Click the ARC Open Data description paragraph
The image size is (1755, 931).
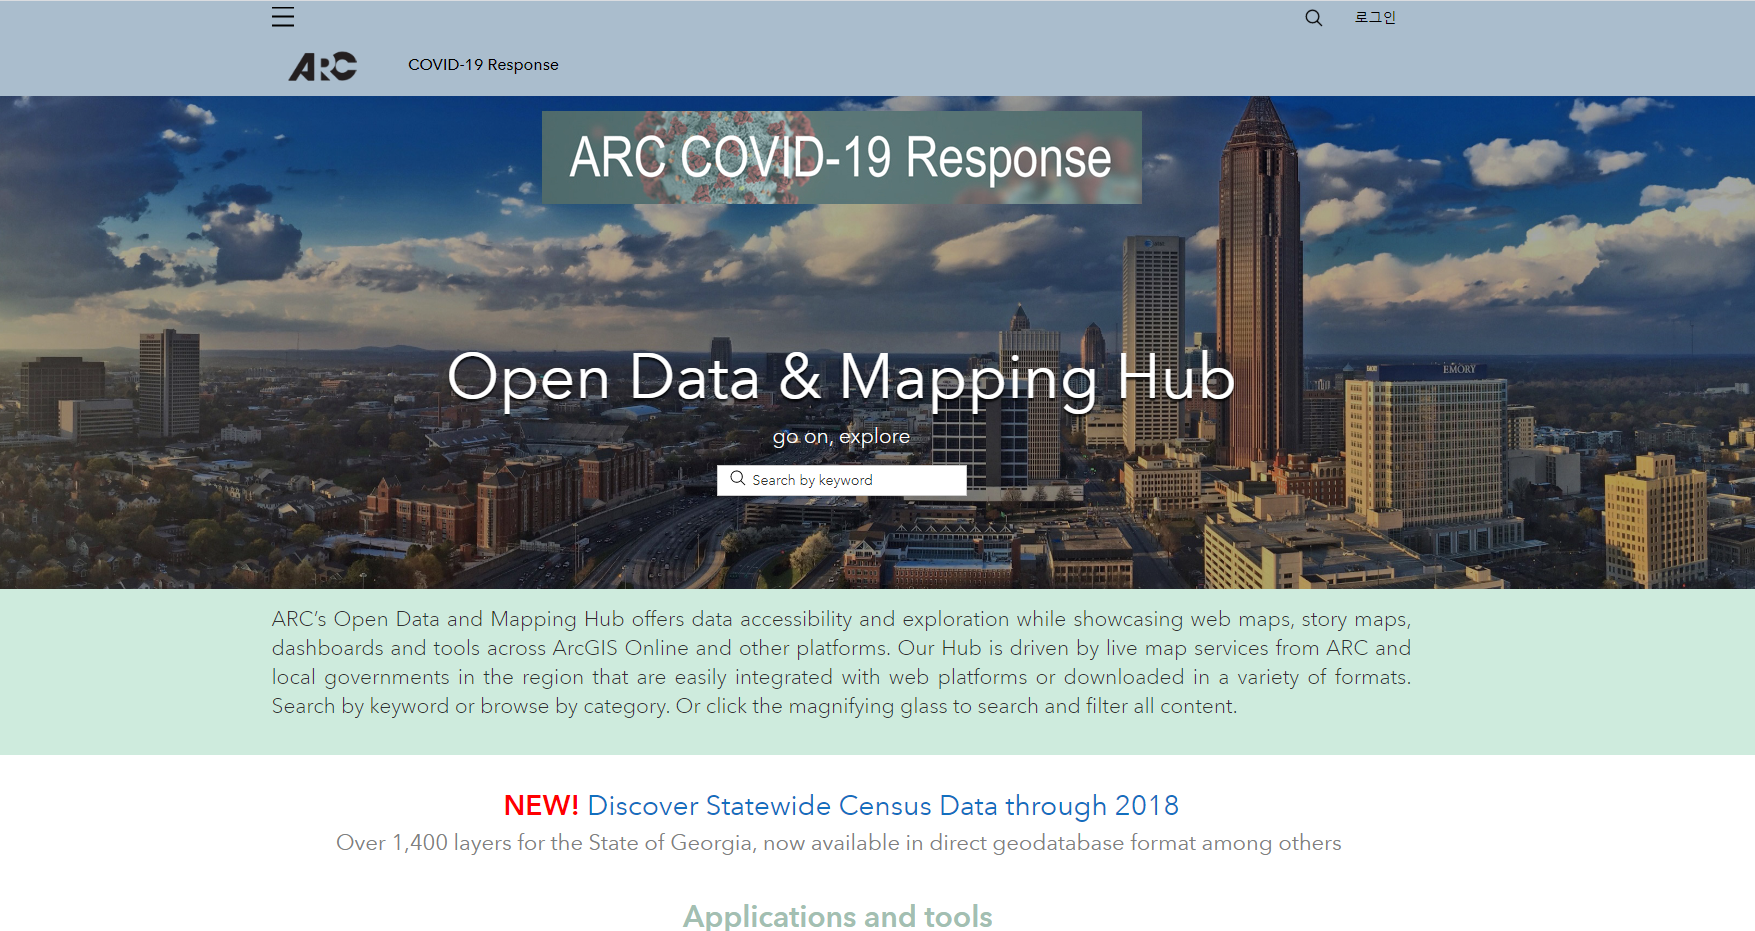coord(840,662)
